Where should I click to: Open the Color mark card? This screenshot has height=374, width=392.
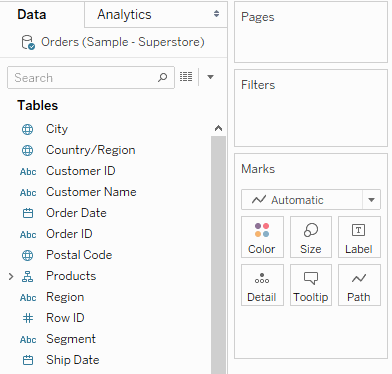click(262, 237)
